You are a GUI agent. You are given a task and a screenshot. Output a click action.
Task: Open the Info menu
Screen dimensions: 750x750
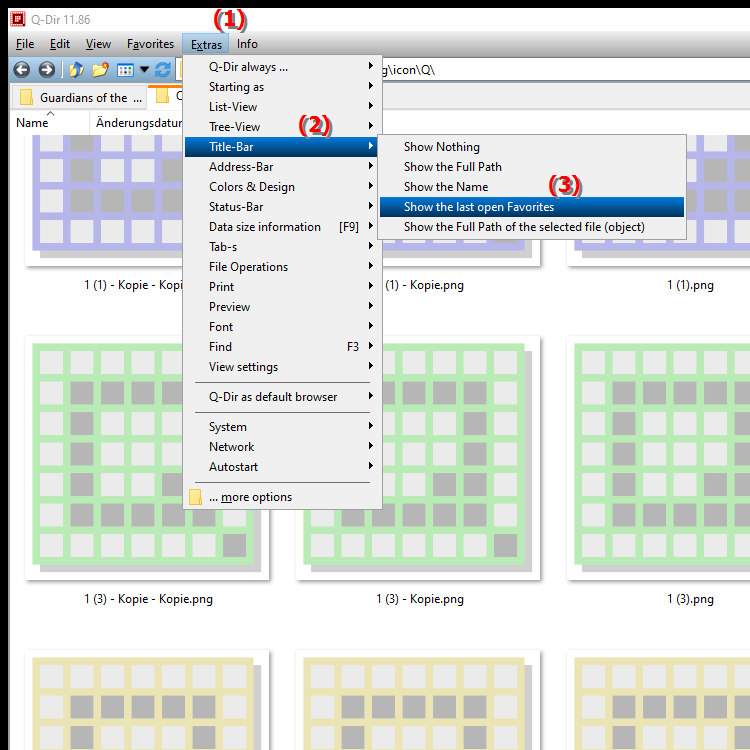click(x=247, y=44)
